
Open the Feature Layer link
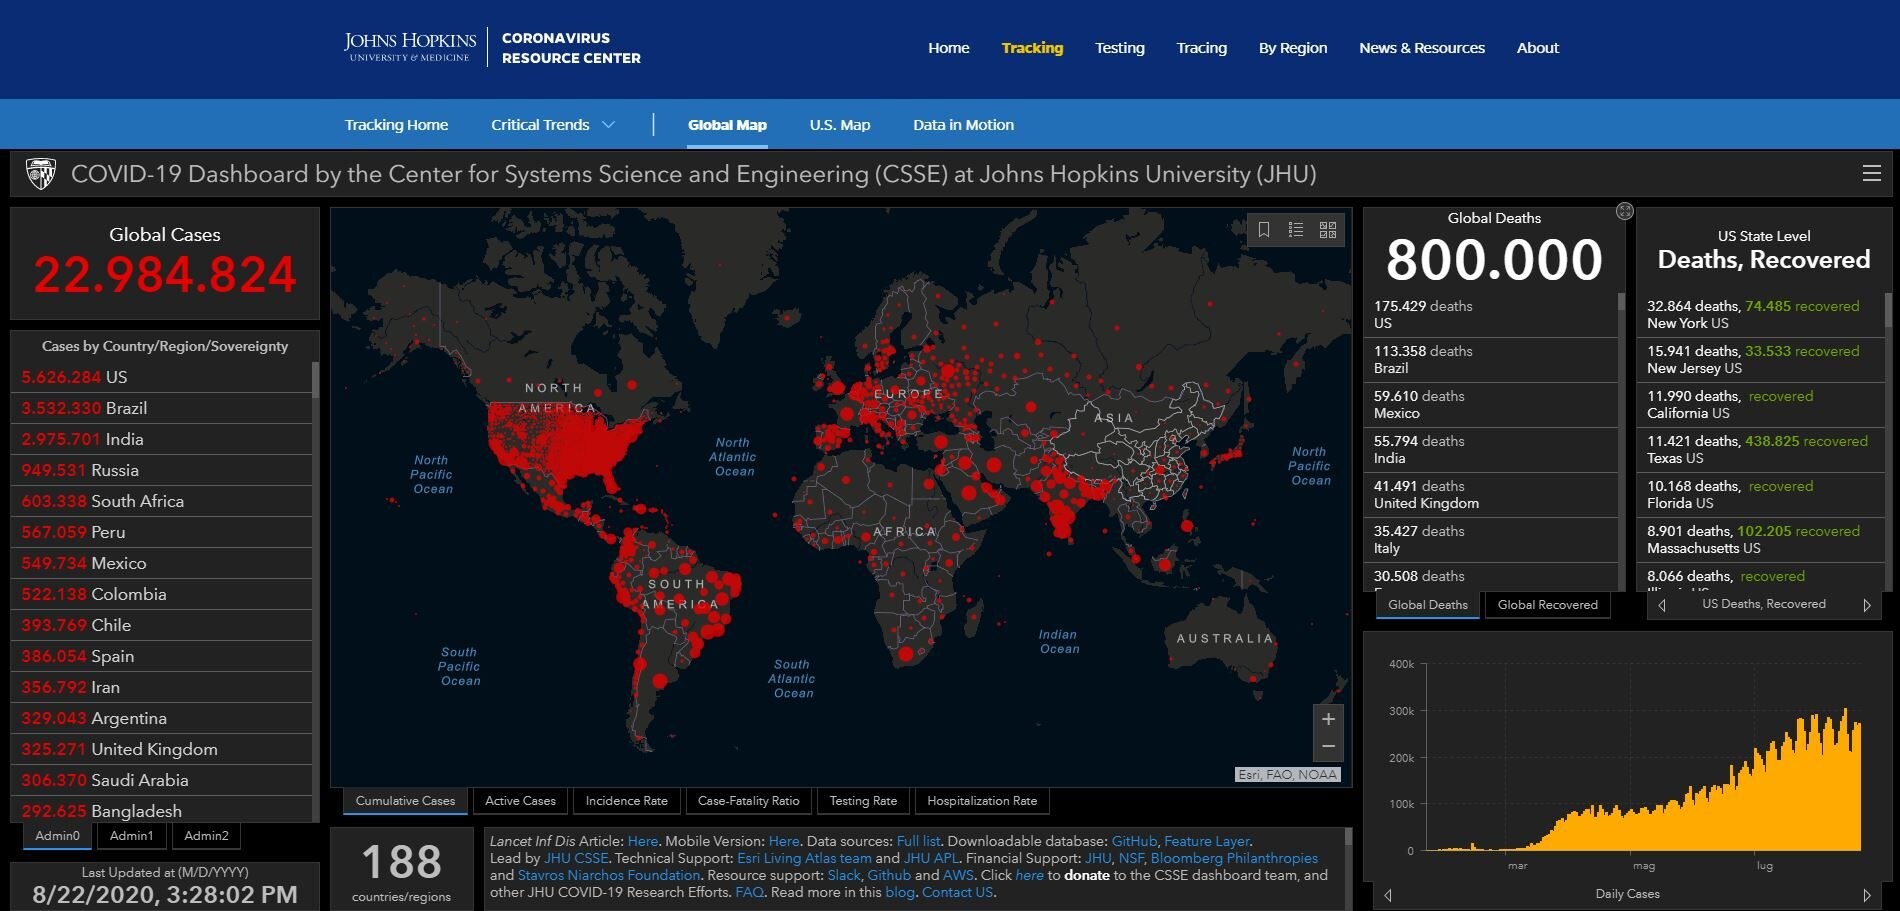pos(1207,842)
